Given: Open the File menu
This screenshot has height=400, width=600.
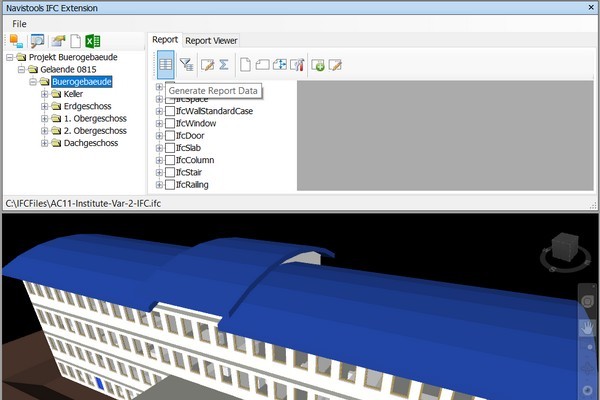Looking at the screenshot, I should (x=20, y=23).
